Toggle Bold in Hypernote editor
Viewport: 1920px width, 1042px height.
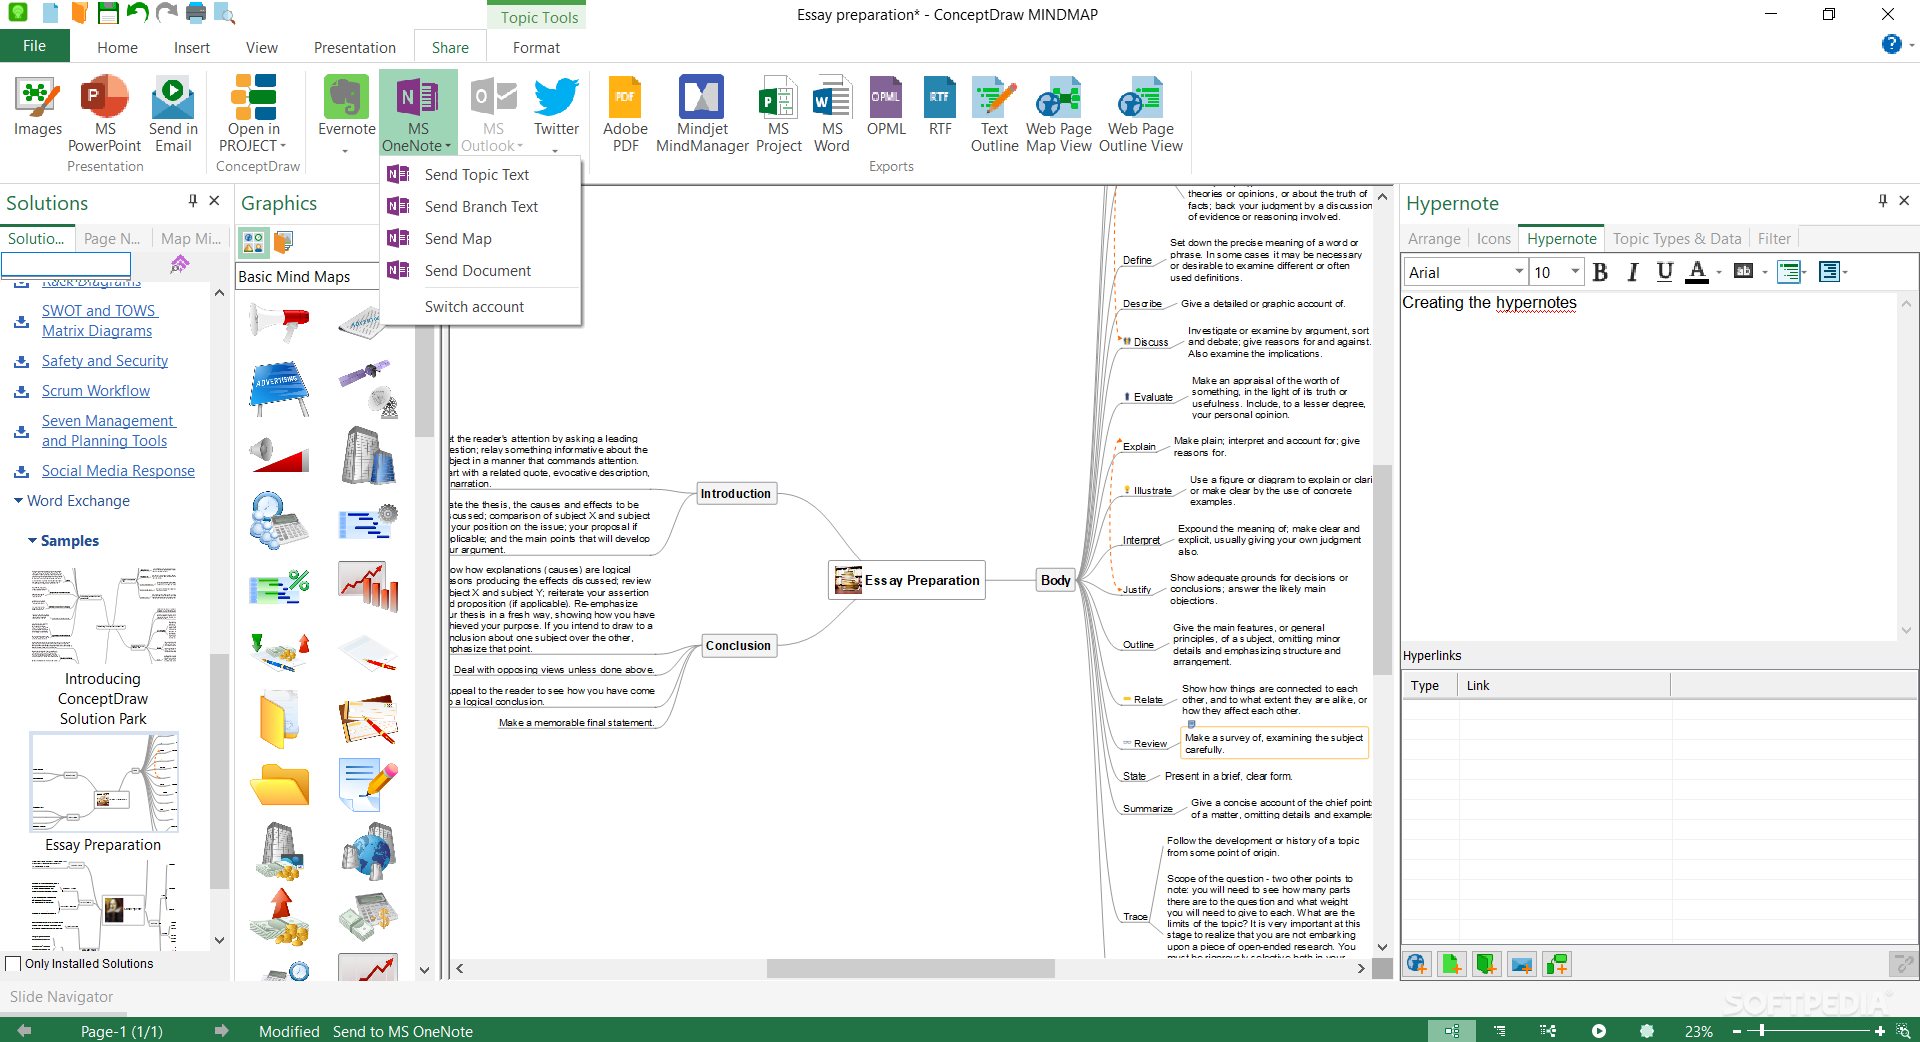pos(1600,272)
